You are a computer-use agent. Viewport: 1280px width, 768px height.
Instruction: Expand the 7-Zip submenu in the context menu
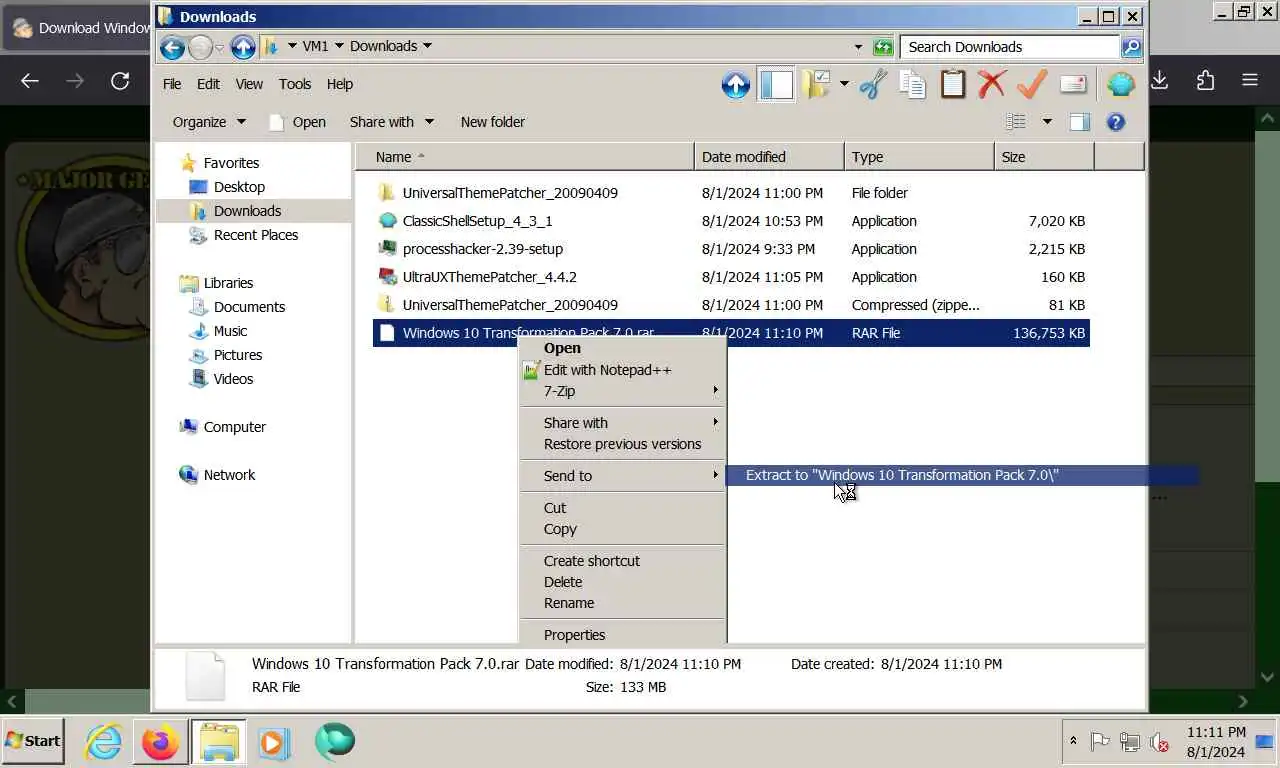pos(622,391)
